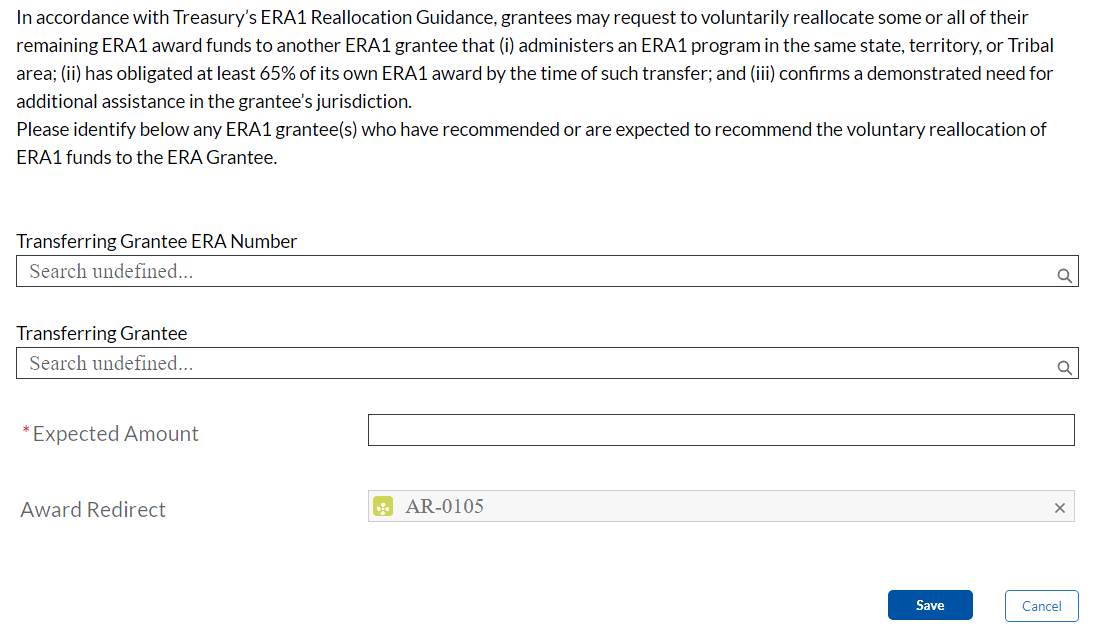Image resolution: width=1104 pixels, height=638 pixels.
Task: Click the green AR-0105 record icon
Action: point(382,508)
